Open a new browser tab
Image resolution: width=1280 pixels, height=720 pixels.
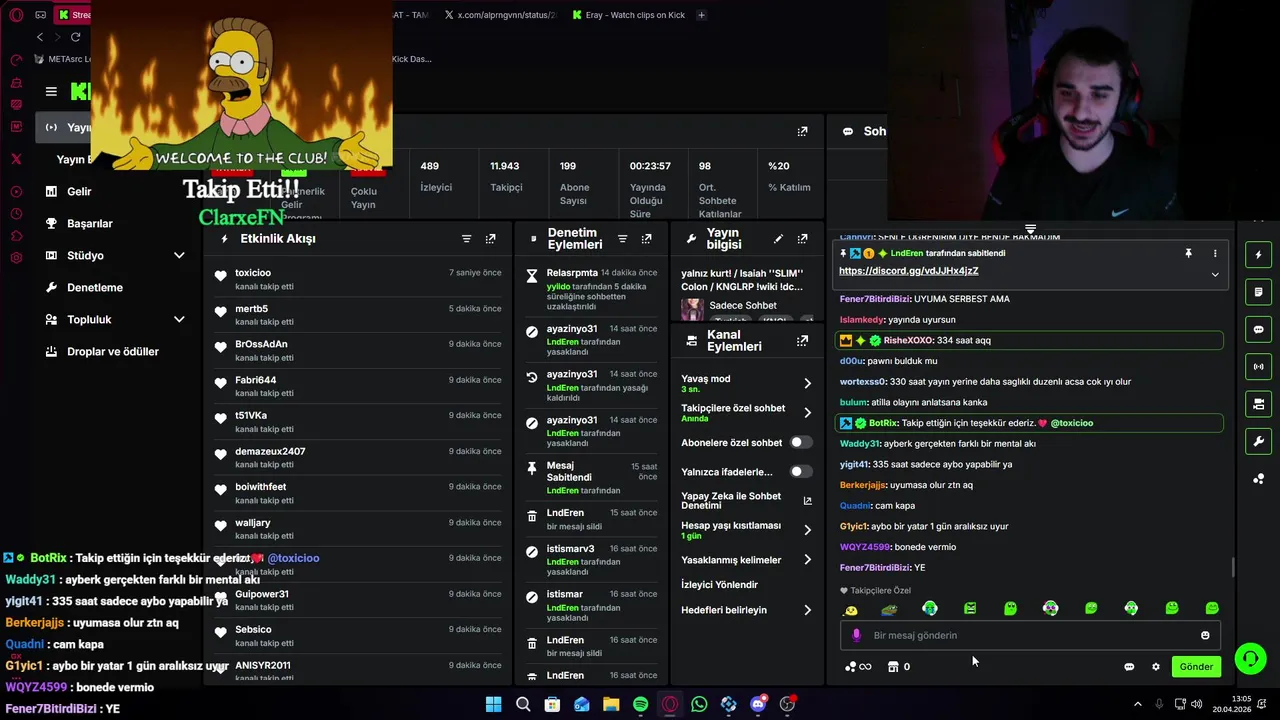click(701, 15)
